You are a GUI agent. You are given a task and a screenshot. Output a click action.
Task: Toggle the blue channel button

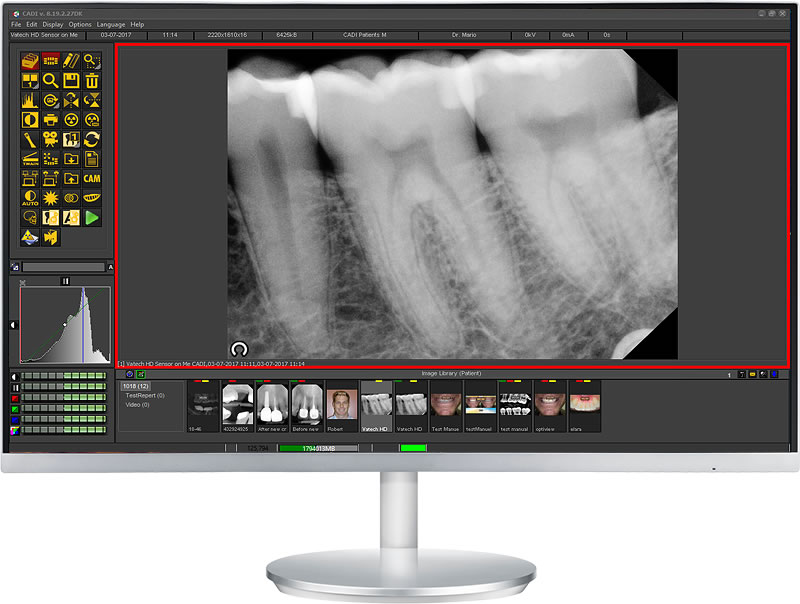tap(14, 419)
